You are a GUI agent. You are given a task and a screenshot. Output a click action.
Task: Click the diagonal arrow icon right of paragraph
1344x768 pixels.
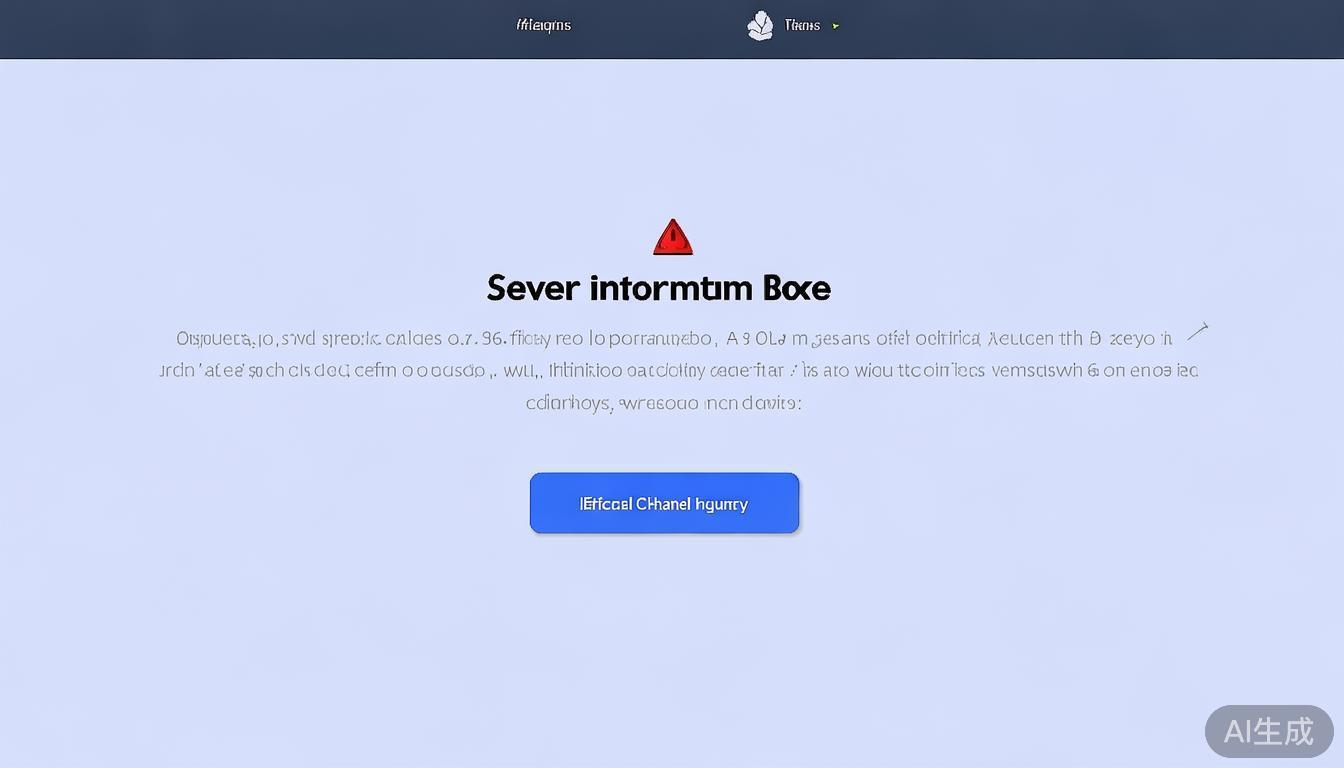pos(1197,332)
